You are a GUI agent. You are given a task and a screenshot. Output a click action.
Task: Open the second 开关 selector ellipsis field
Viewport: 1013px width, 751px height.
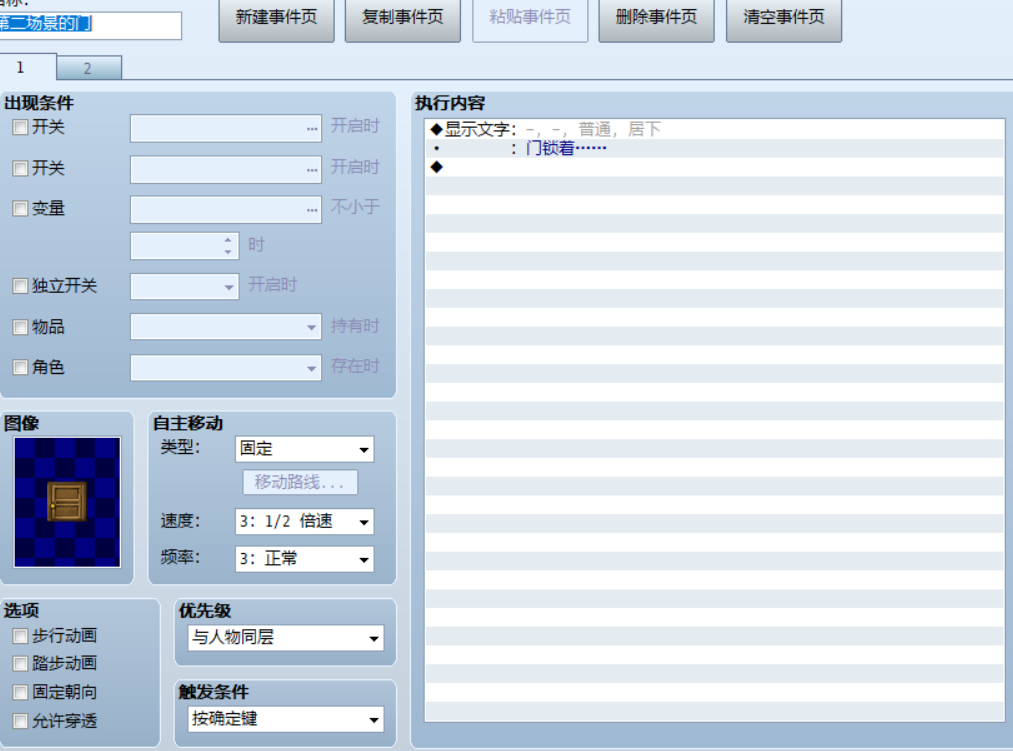pos(225,169)
